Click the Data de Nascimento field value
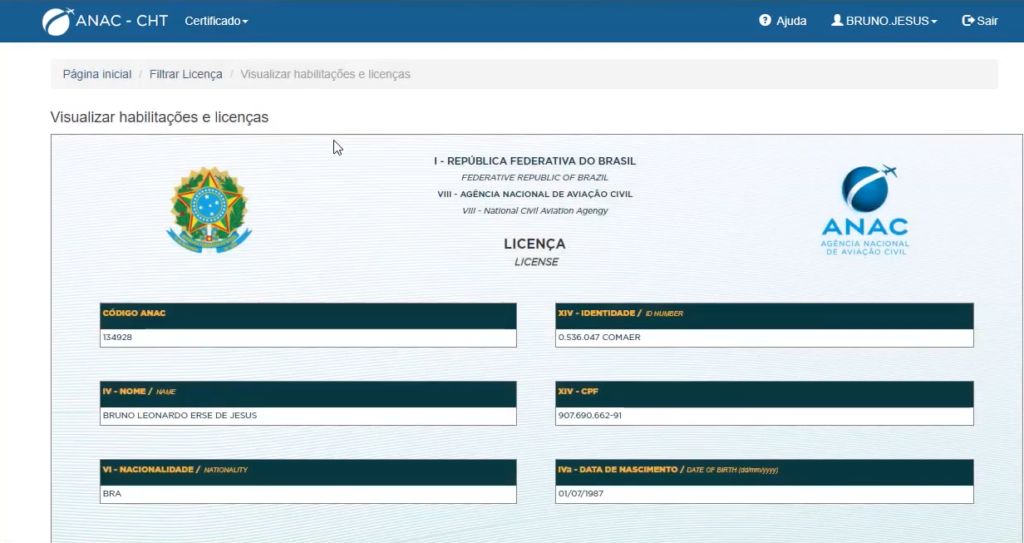 pos(764,494)
